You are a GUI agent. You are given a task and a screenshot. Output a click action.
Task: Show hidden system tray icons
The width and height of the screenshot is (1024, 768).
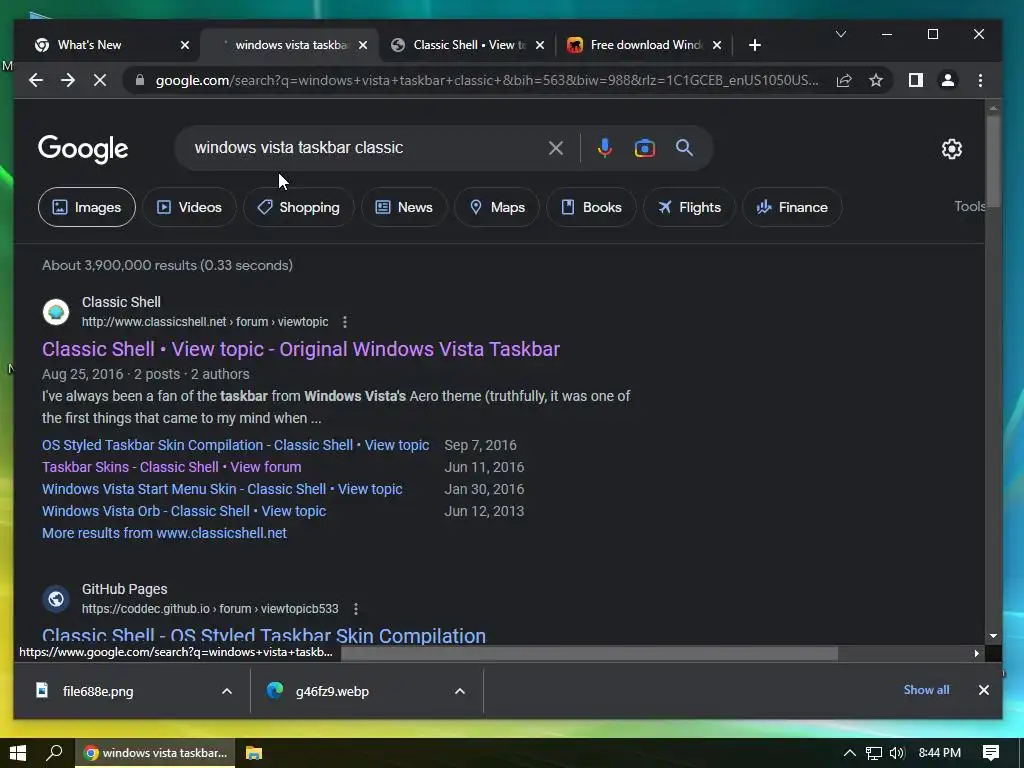click(850, 753)
